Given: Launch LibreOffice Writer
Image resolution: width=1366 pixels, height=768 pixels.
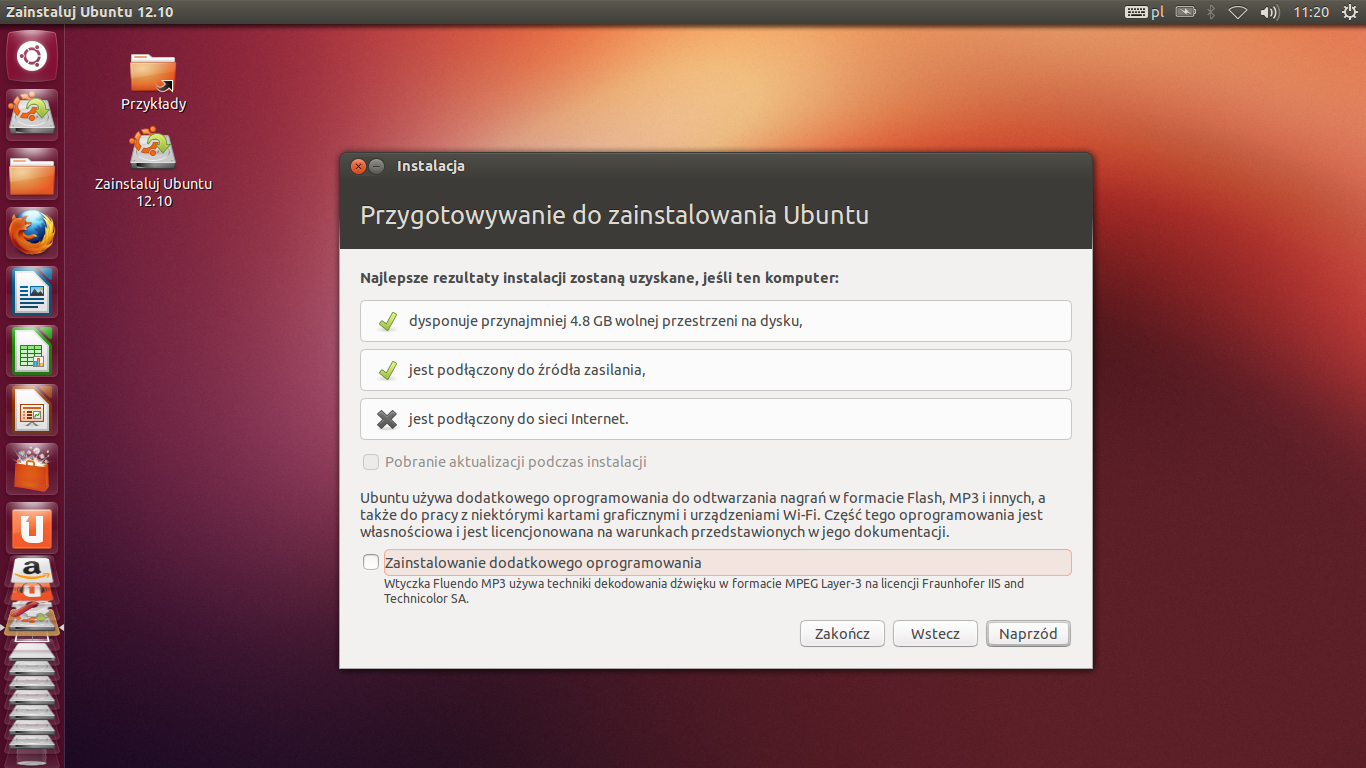Looking at the screenshot, I should coord(32,292).
